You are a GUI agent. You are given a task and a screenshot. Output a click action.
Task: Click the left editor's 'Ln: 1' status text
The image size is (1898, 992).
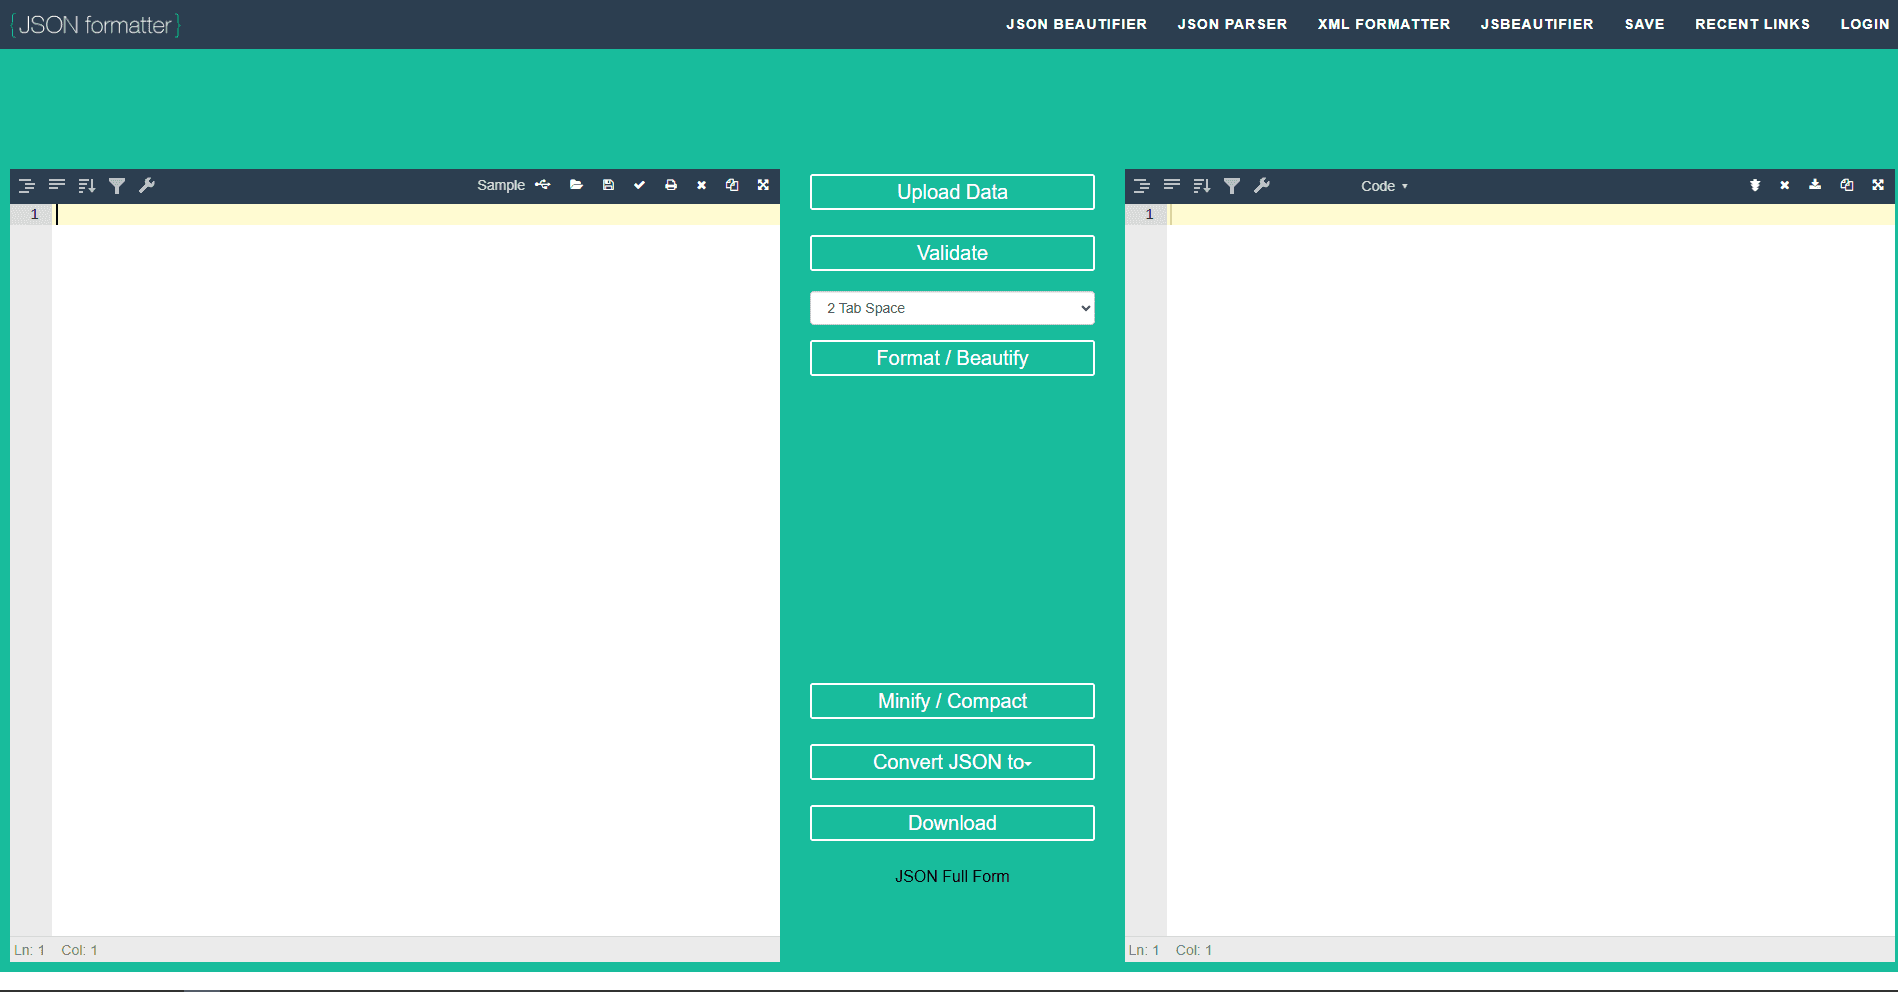coord(29,950)
